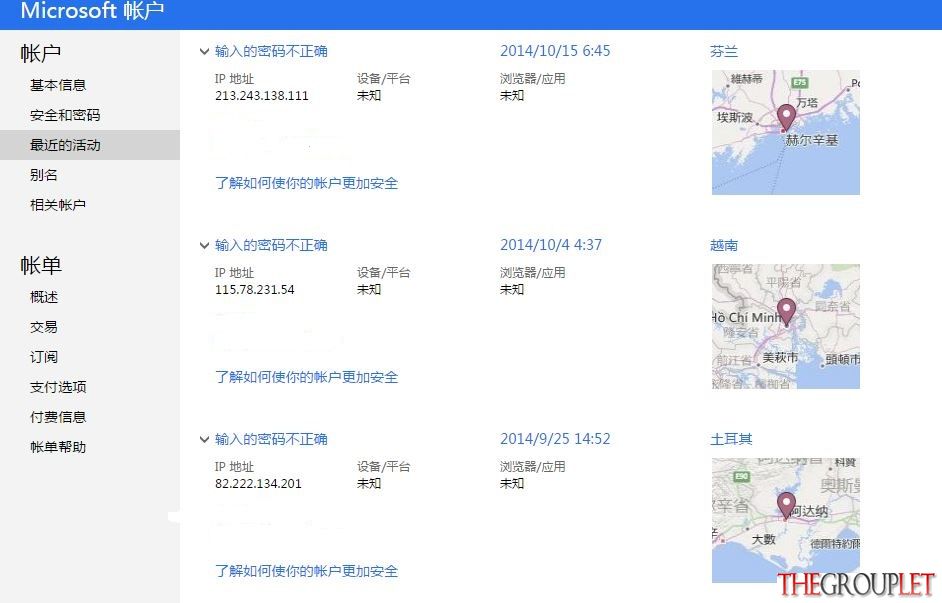Select IP address 213.243.138.111
This screenshot has width=942, height=603.
tap(262, 96)
